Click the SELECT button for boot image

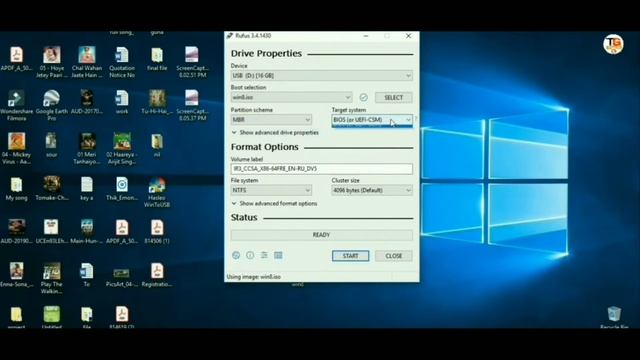pyautogui.click(x=393, y=98)
